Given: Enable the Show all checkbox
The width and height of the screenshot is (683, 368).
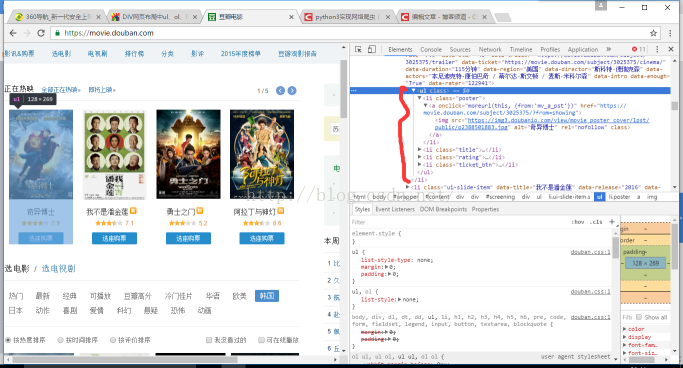Looking at the screenshot, I should click(639, 317).
